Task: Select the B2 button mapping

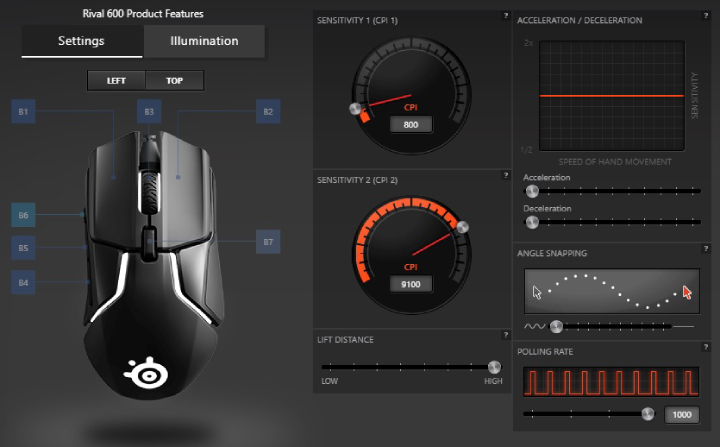Action: click(267, 113)
